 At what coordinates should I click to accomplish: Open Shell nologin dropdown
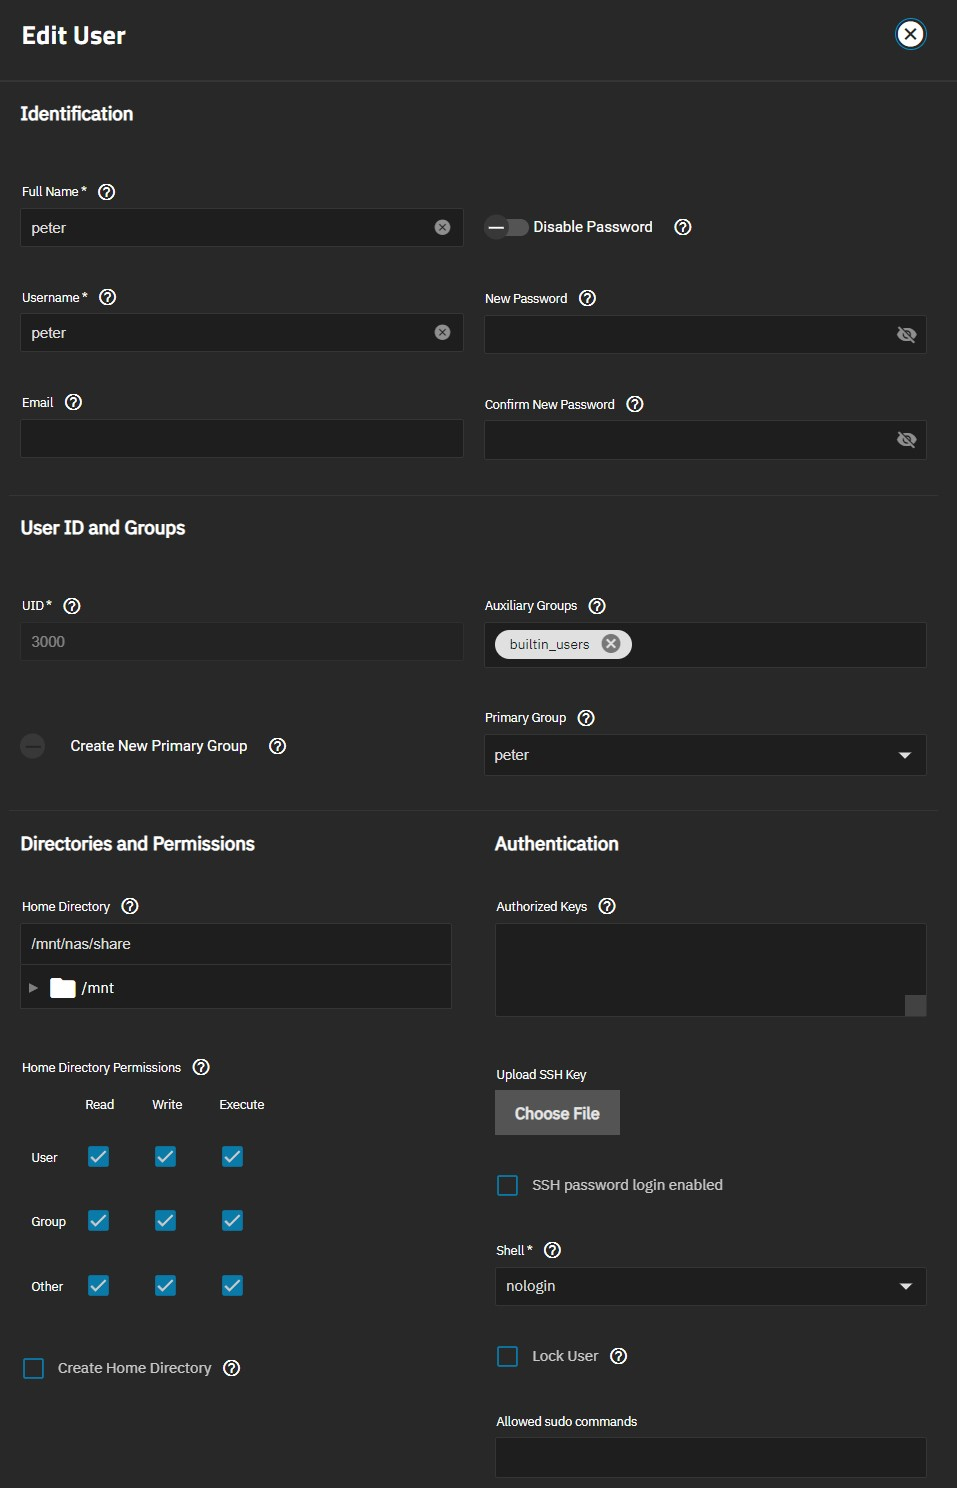[710, 1286]
